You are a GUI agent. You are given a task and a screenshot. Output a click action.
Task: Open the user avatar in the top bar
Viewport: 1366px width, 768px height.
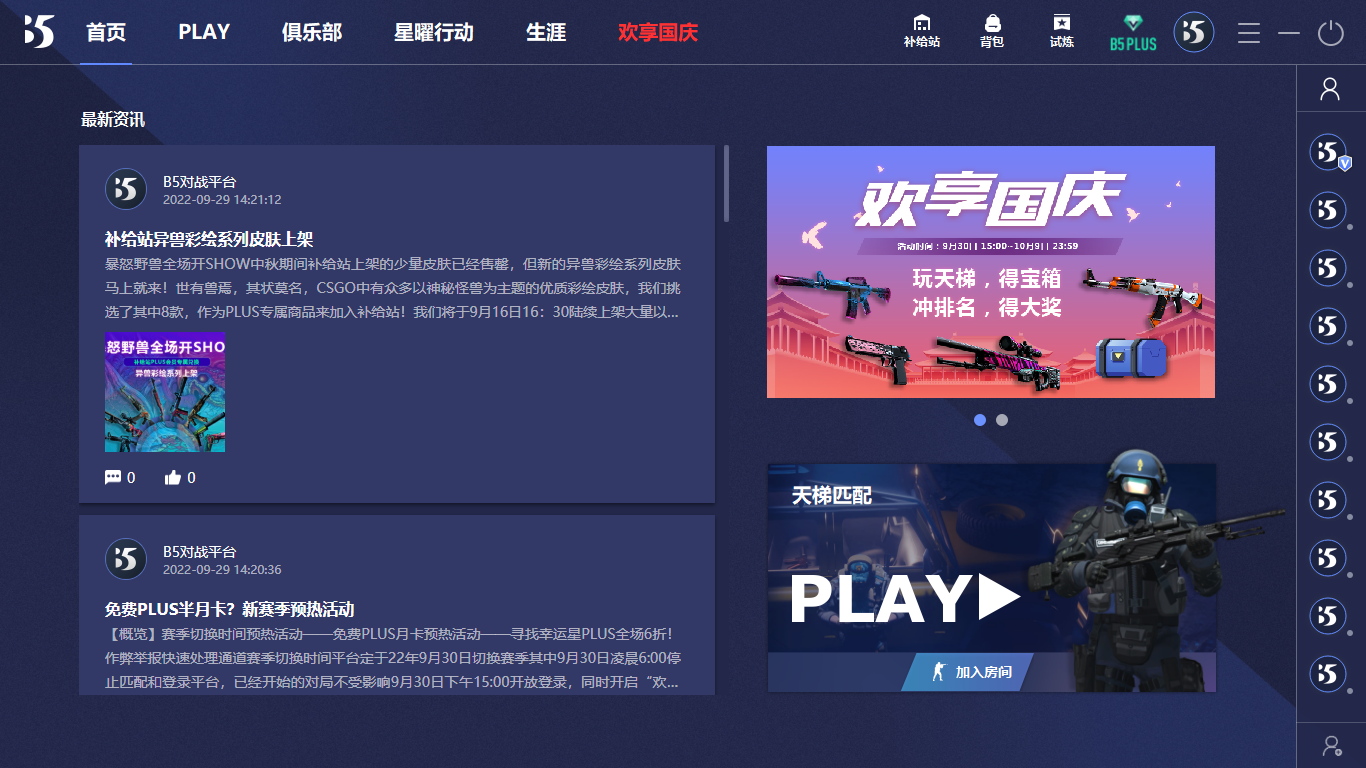click(1193, 32)
